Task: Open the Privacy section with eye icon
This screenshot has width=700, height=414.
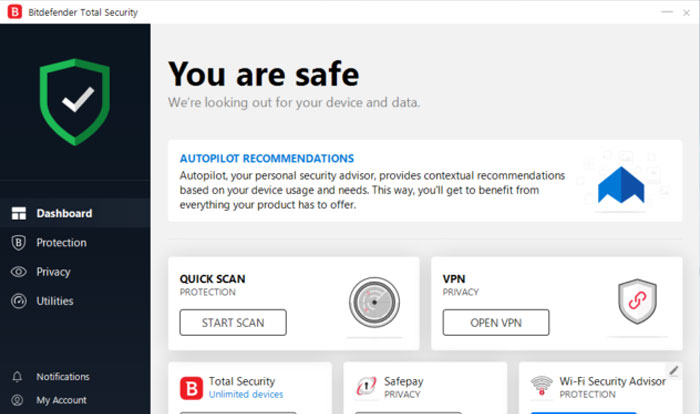Action: [53, 271]
